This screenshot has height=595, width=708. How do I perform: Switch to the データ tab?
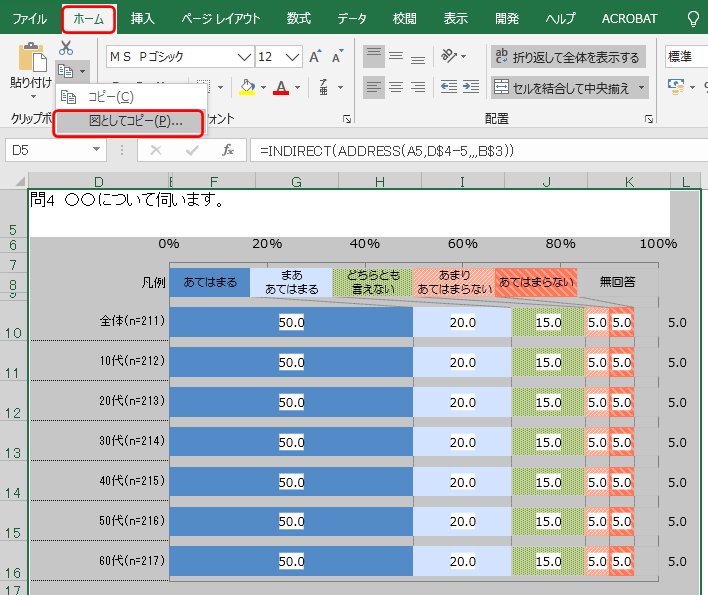tap(352, 19)
